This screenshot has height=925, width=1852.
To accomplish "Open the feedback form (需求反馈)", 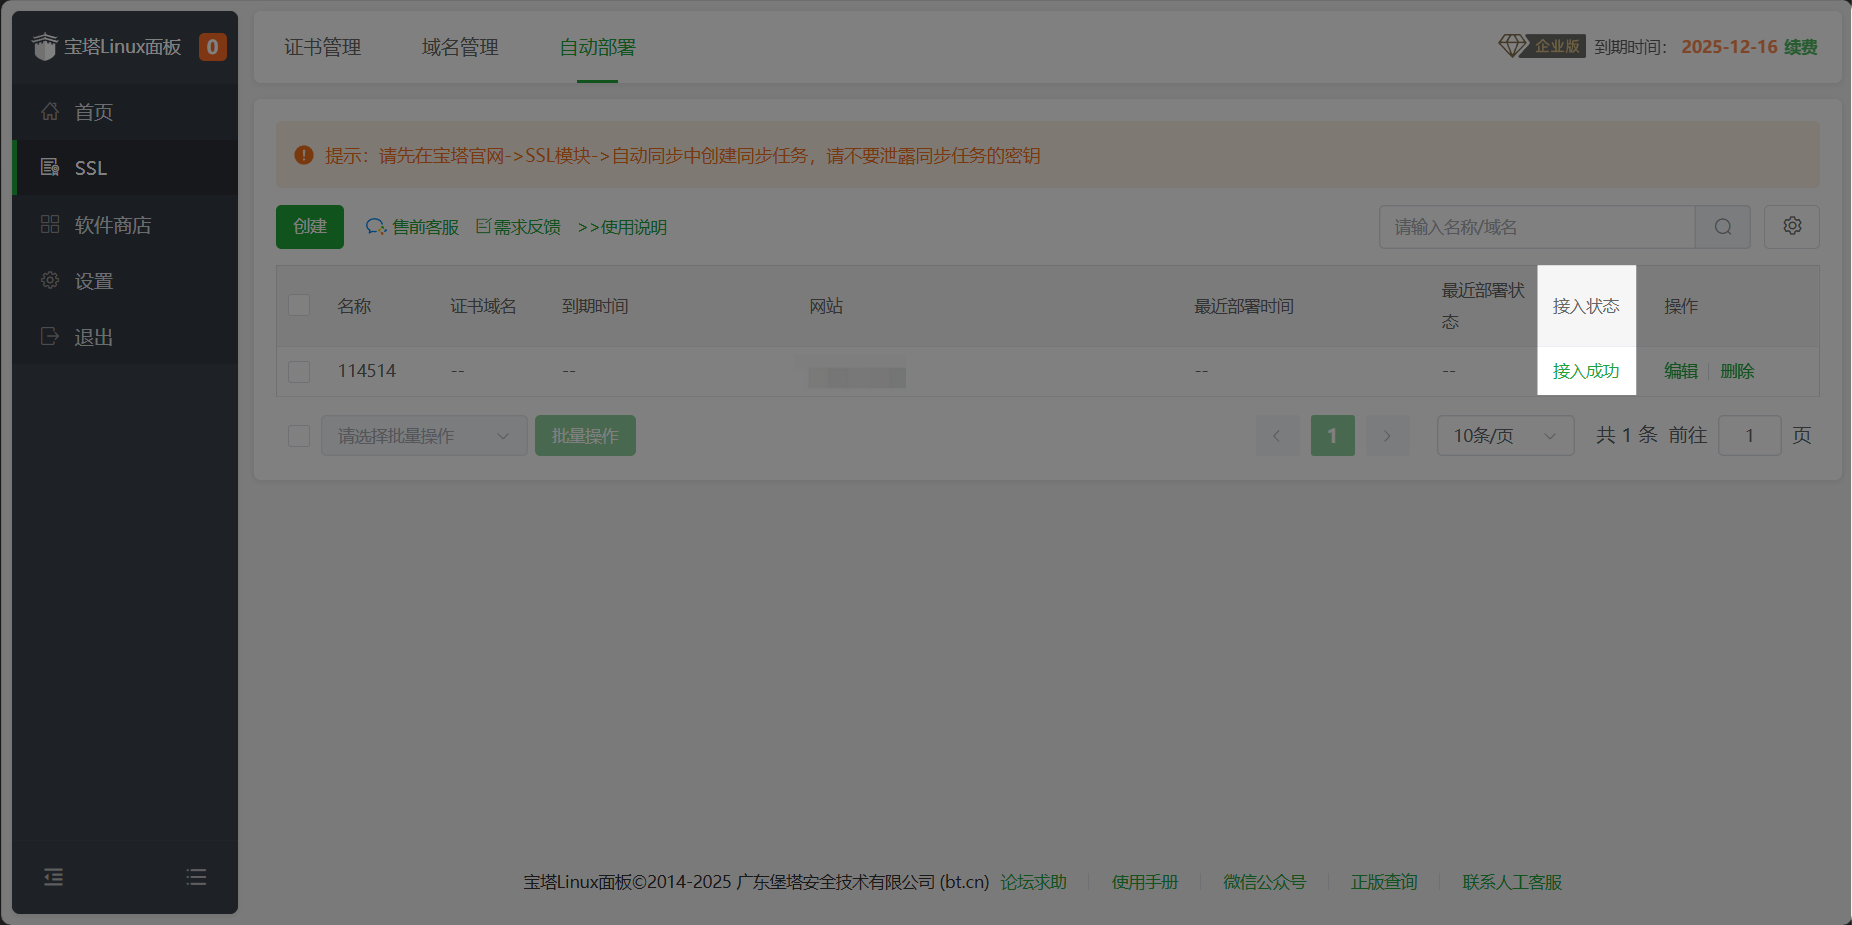I will click(x=518, y=227).
